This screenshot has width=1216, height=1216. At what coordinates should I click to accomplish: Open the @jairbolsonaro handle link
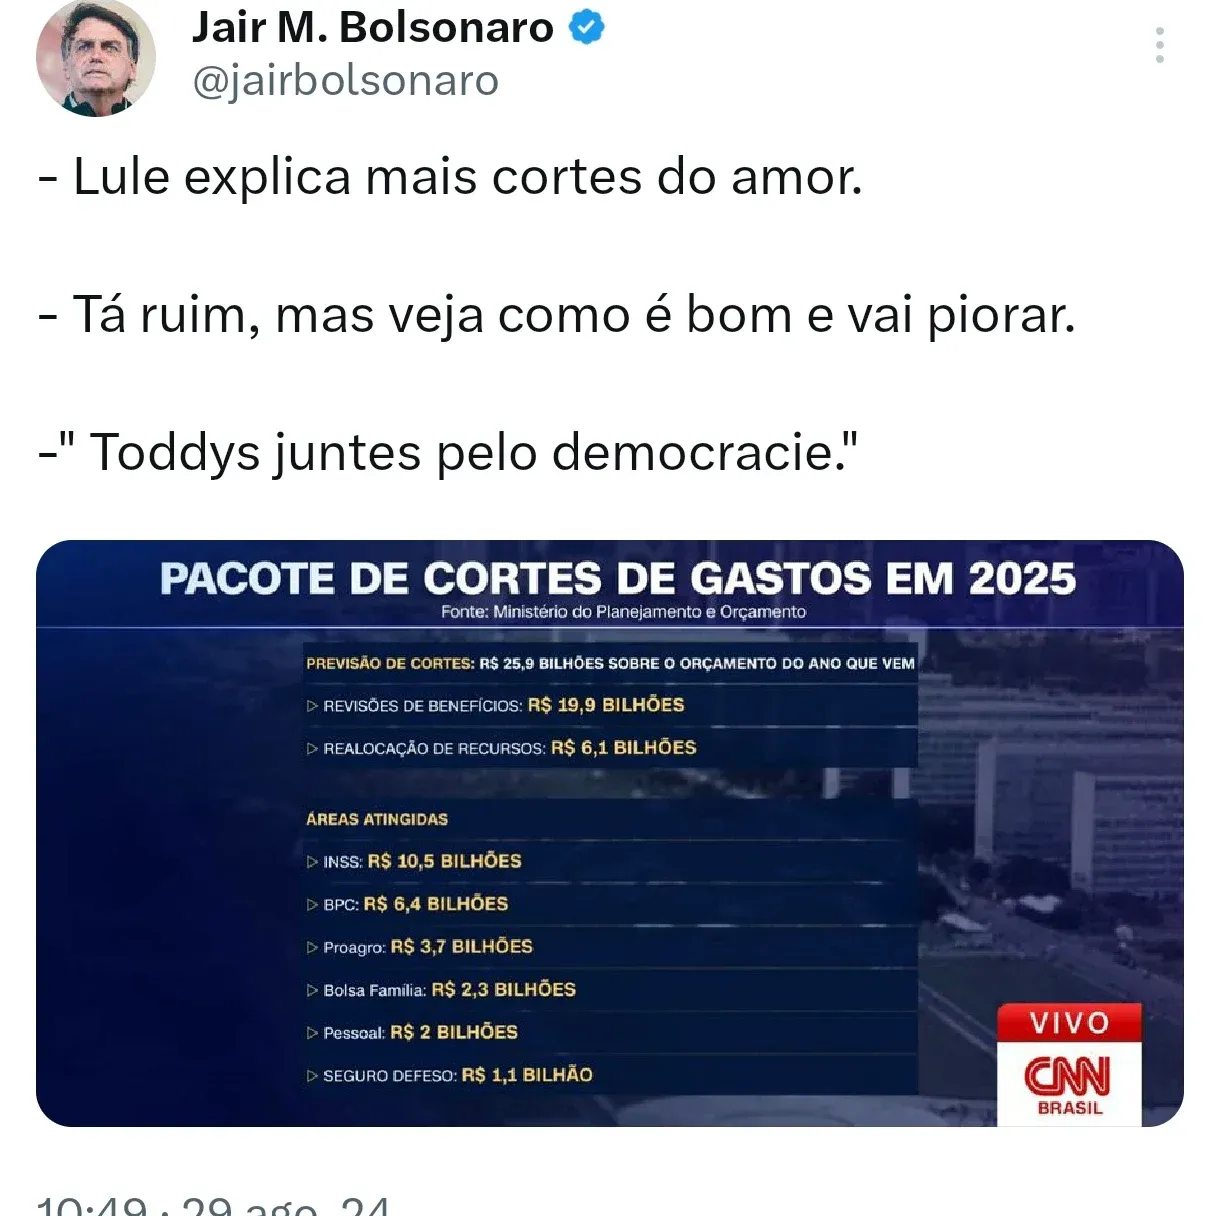tap(345, 81)
